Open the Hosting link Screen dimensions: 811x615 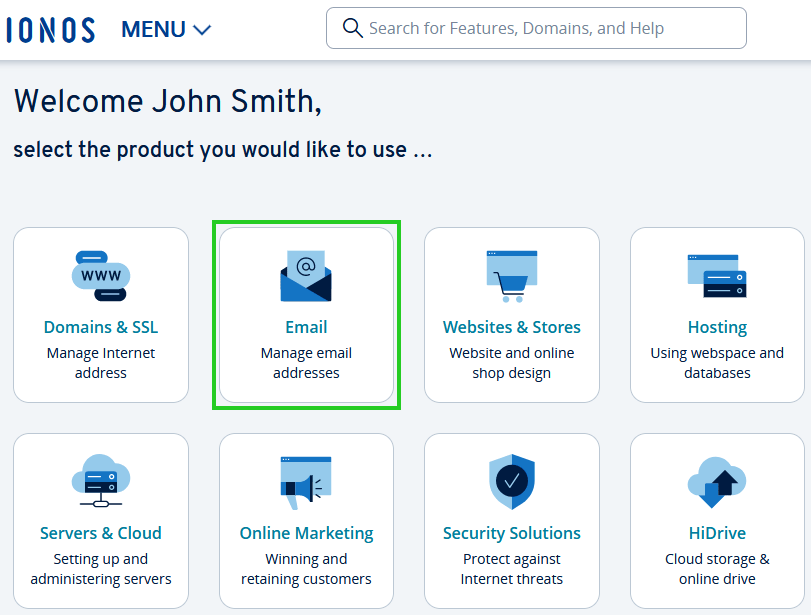click(x=717, y=327)
